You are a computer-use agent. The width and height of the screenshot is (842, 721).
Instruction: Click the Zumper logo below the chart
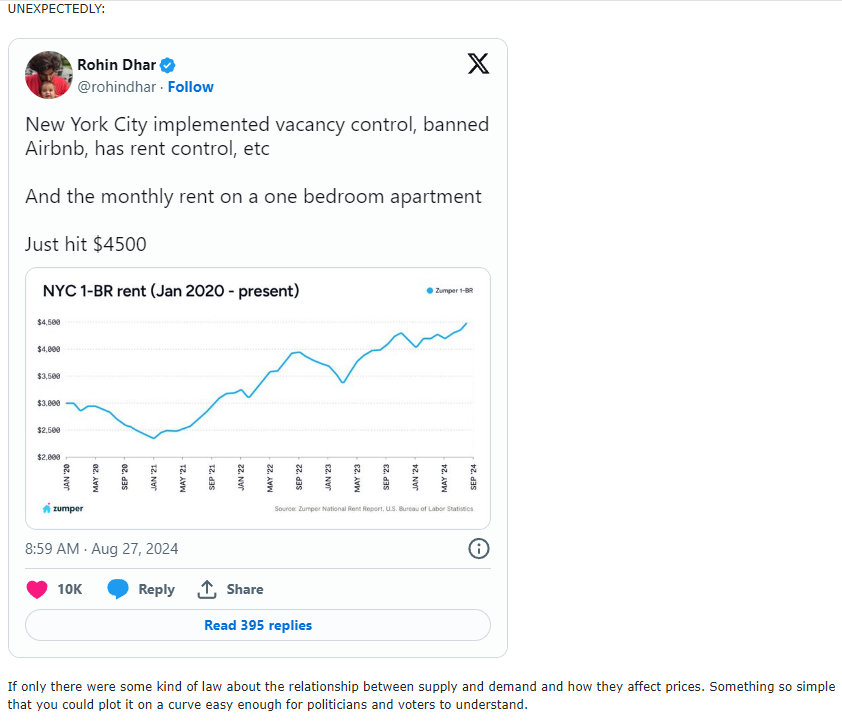pyautogui.click(x=63, y=508)
